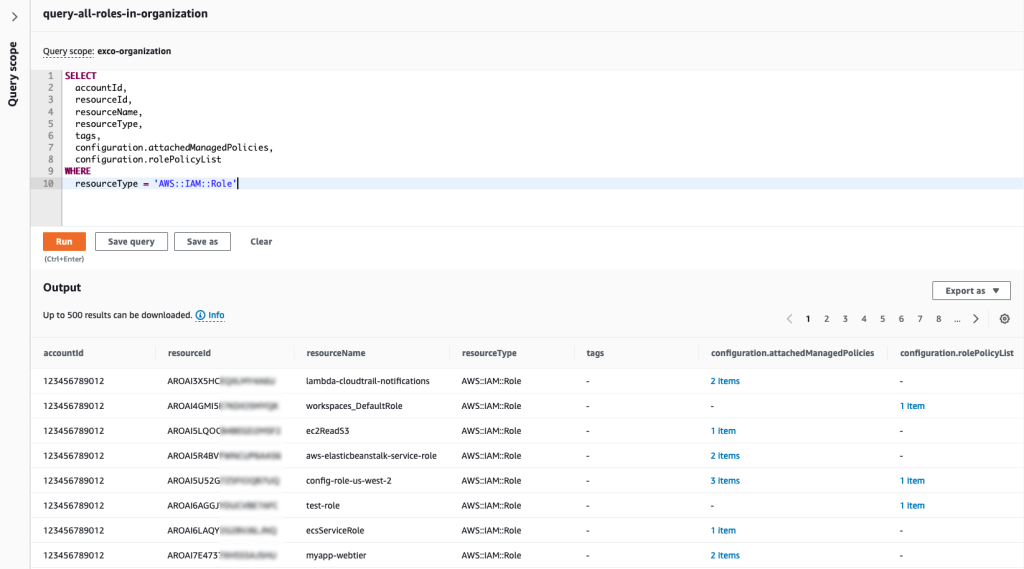Click the Save query button
This screenshot has height=569, width=1024.
pyautogui.click(x=131, y=242)
